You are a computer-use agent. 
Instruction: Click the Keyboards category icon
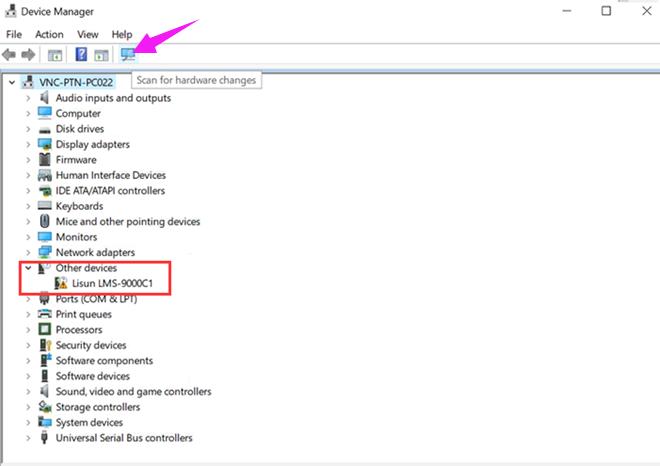(x=45, y=206)
